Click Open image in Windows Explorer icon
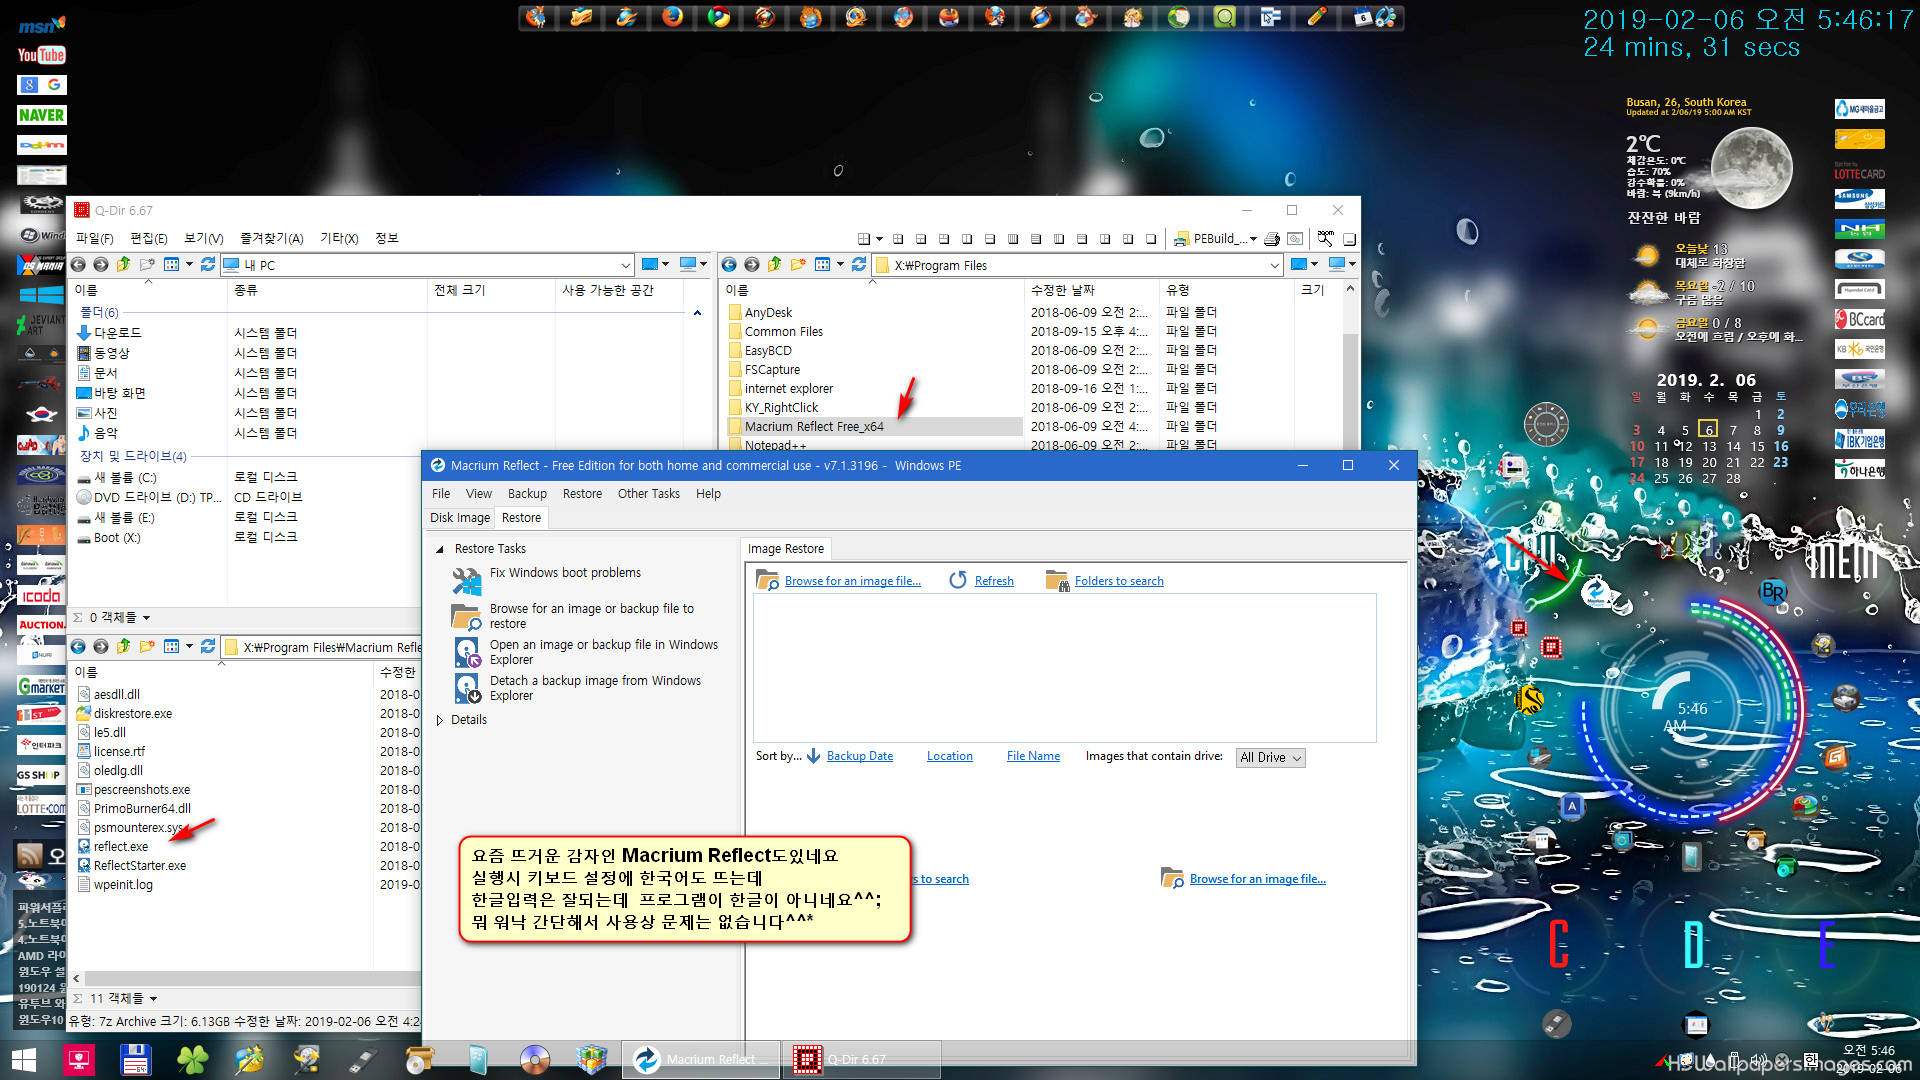 pyautogui.click(x=467, y=652)
